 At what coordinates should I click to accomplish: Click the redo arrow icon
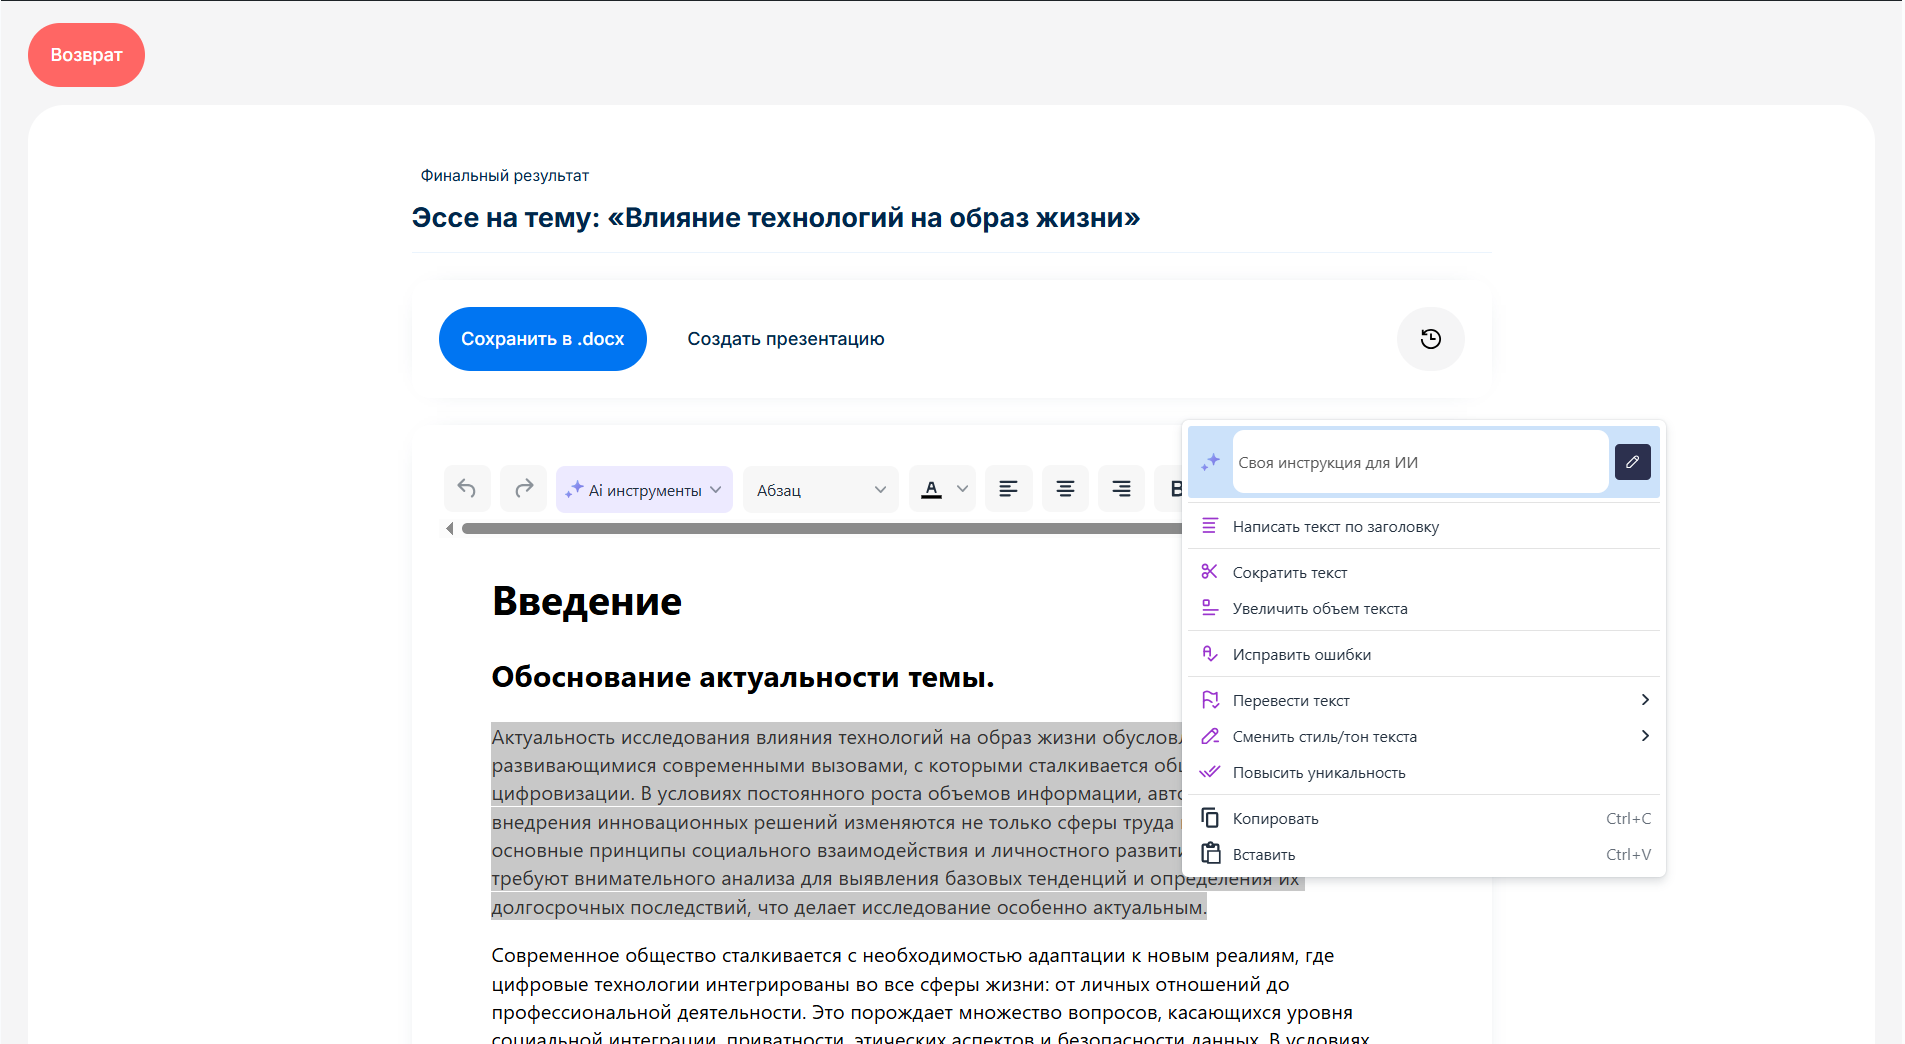click(524, 489)
